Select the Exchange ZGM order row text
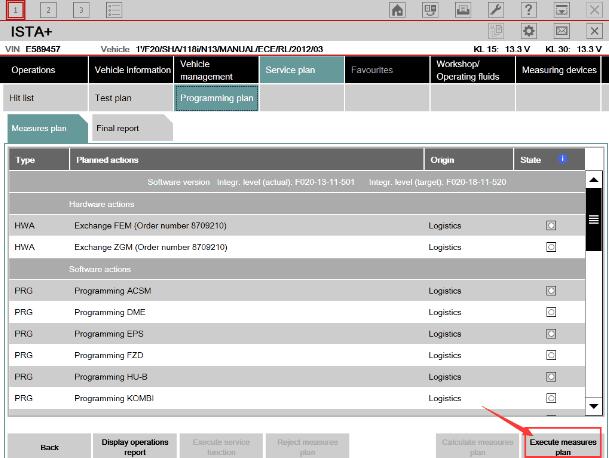 coord(151,247)
